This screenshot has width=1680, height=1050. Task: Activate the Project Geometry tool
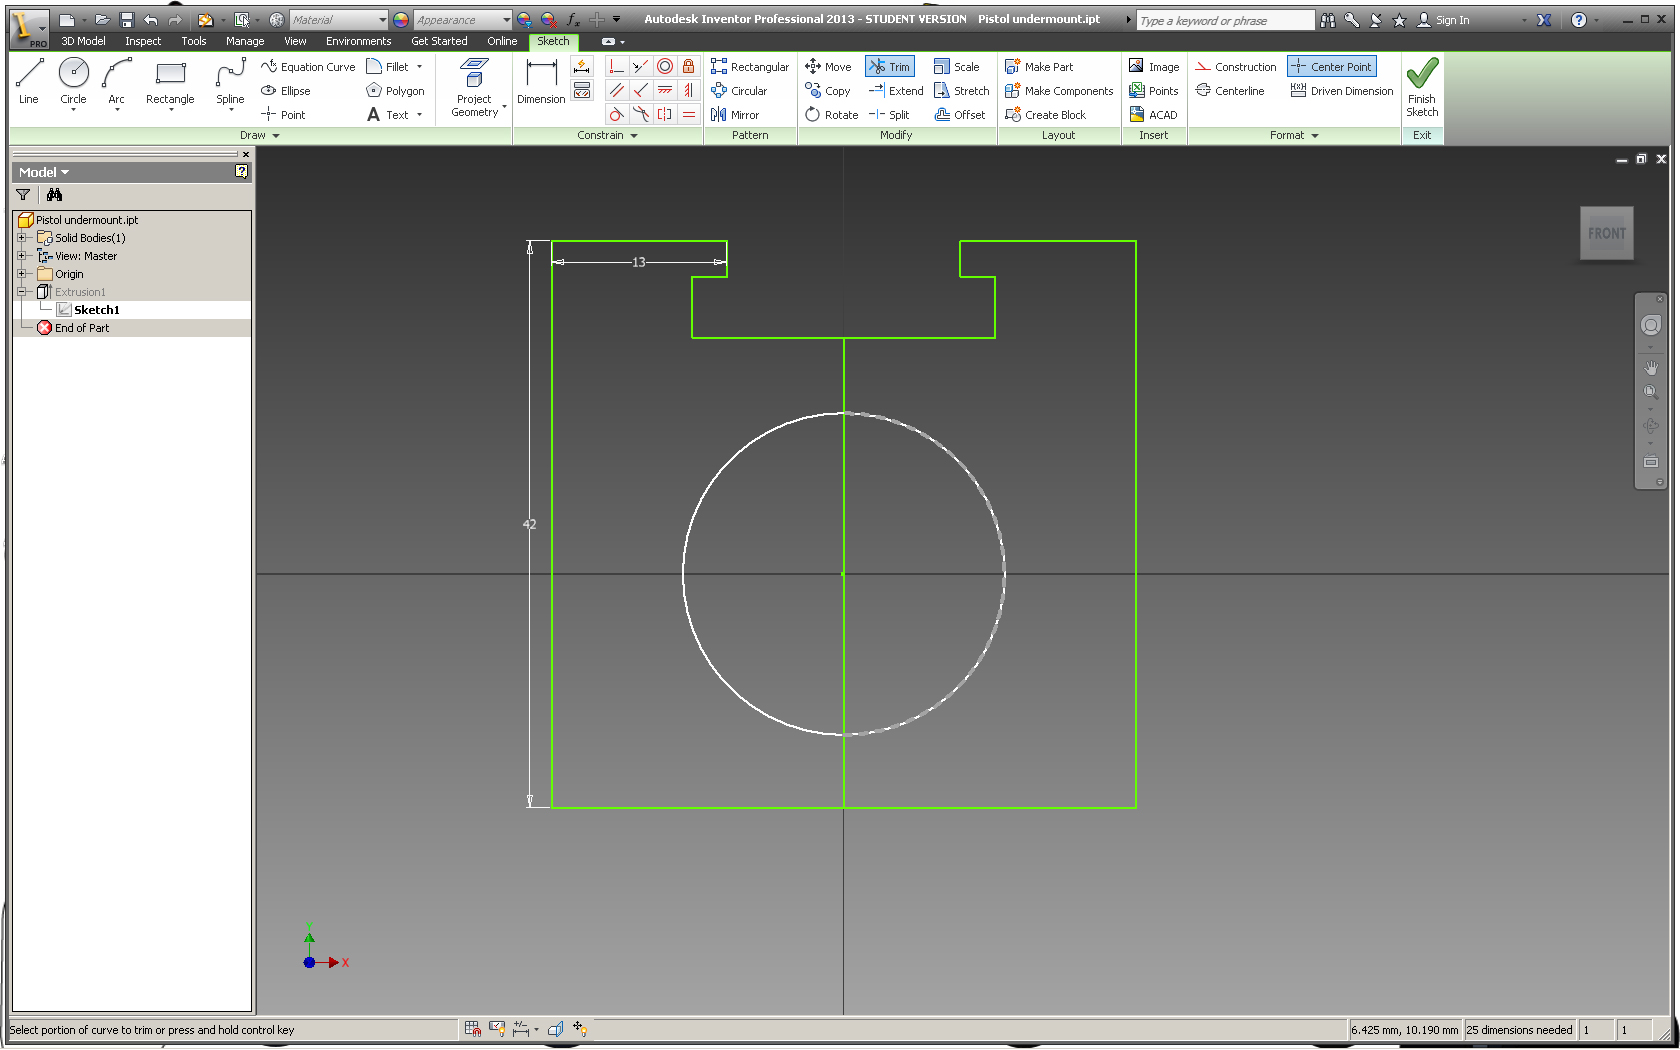pos(474,88)
